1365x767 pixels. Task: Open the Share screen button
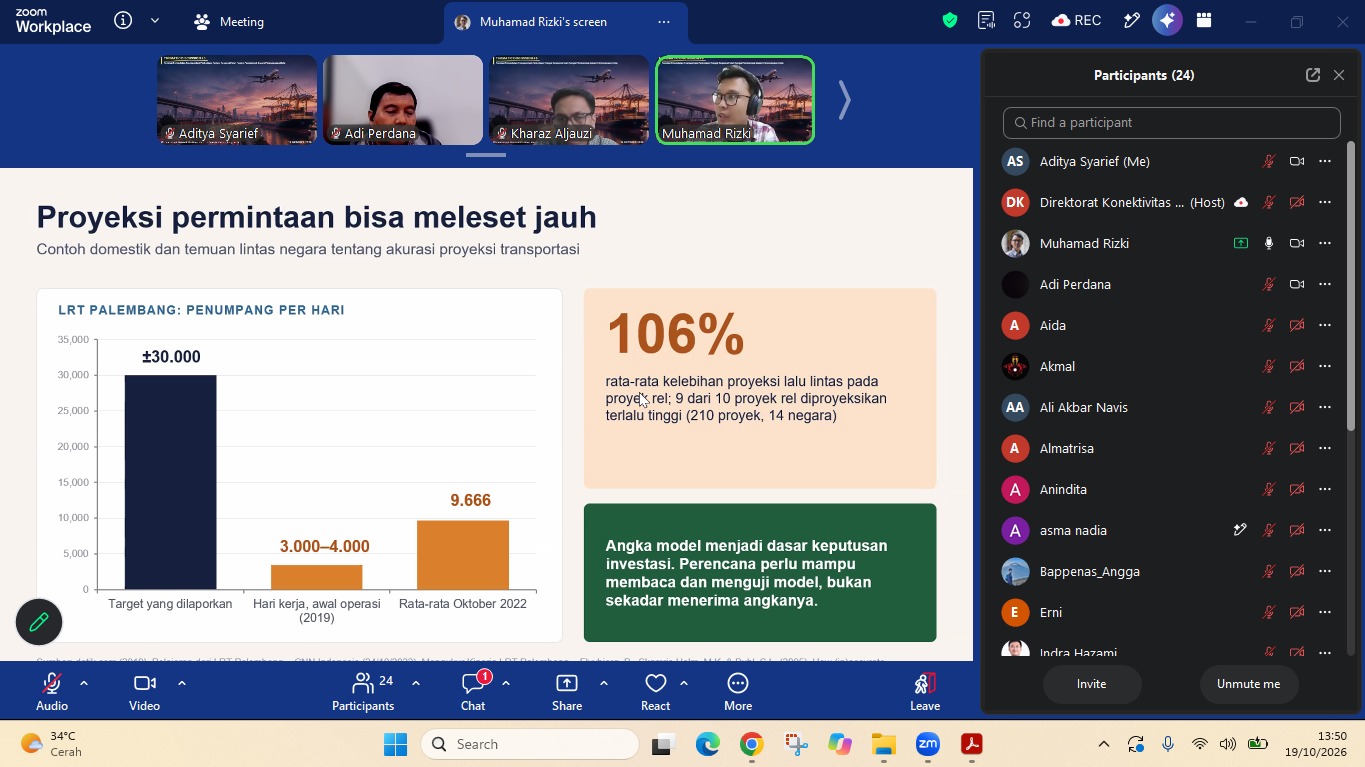(567, 691)
